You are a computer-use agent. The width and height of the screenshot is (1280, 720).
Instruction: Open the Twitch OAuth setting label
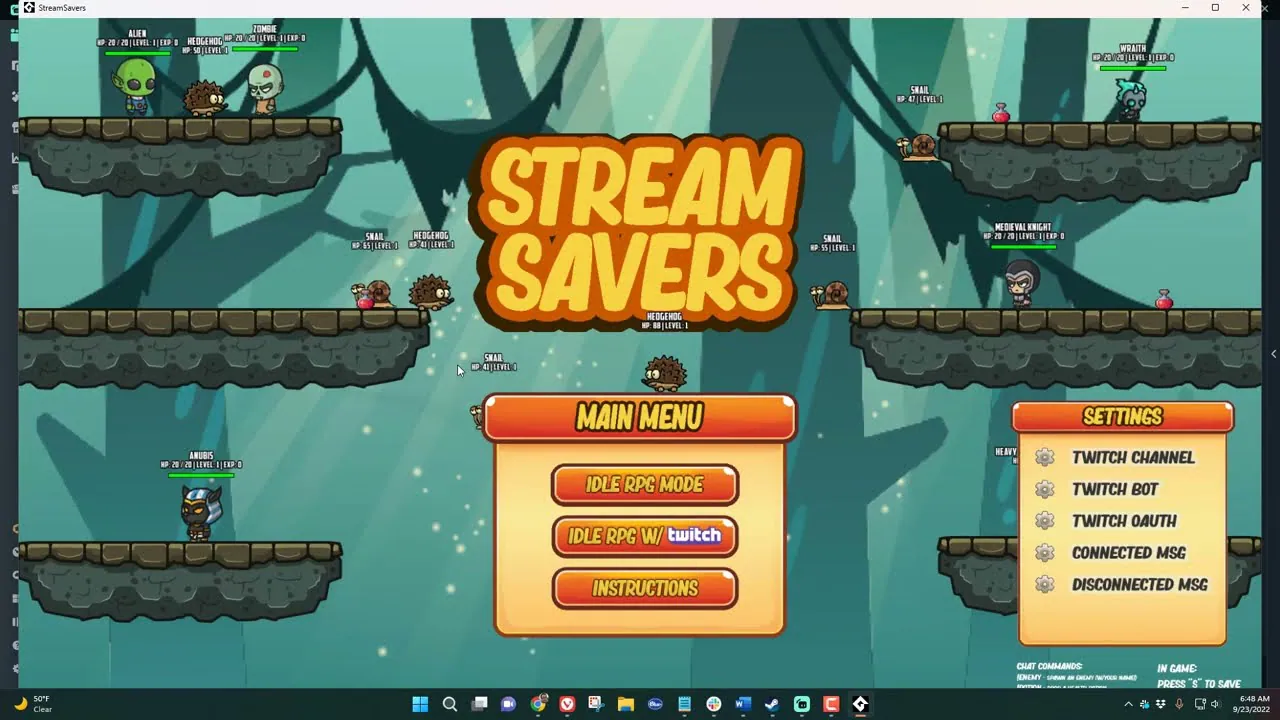[x=1124, y=521]
